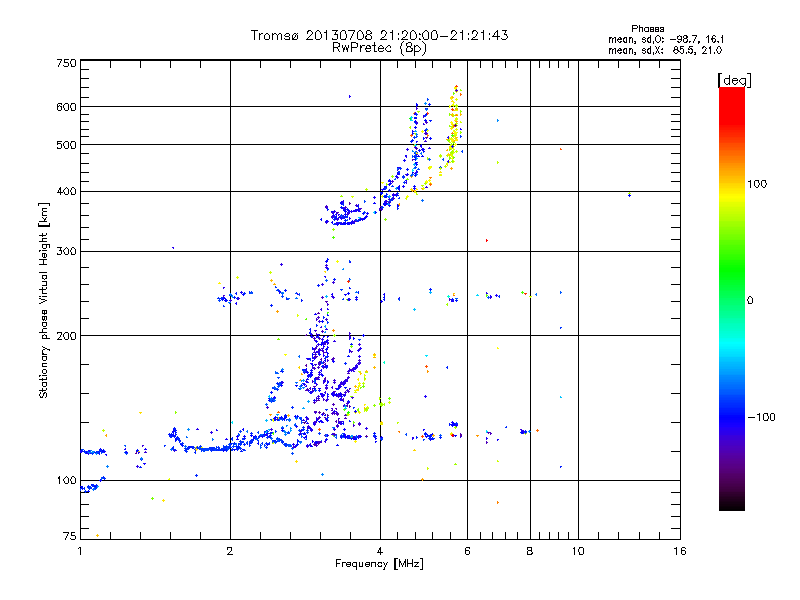Viewport: 800px width, 600px height.
Task: Click the x-axis tick label '8'
Action: click(530, 551)
